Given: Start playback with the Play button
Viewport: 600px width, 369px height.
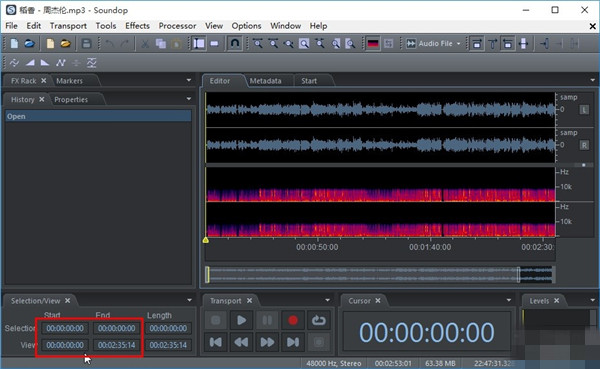Looking at the screenshot, I should click(241, 320).
